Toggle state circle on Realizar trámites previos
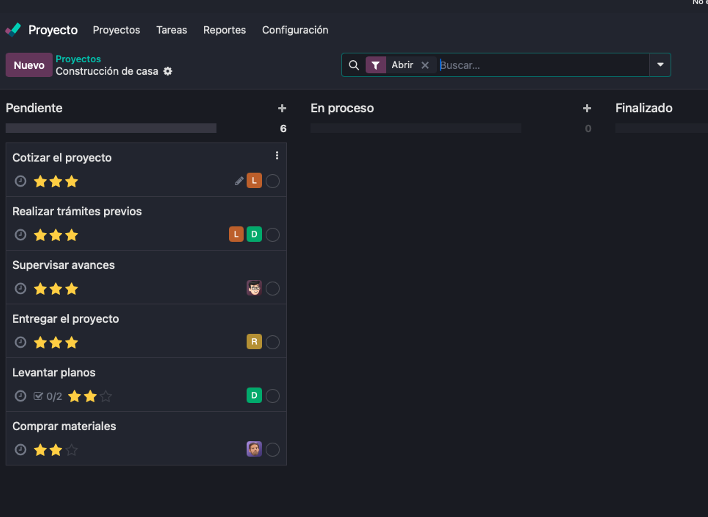The height and width of the screenshot is (517, 708). coord(273,235)
